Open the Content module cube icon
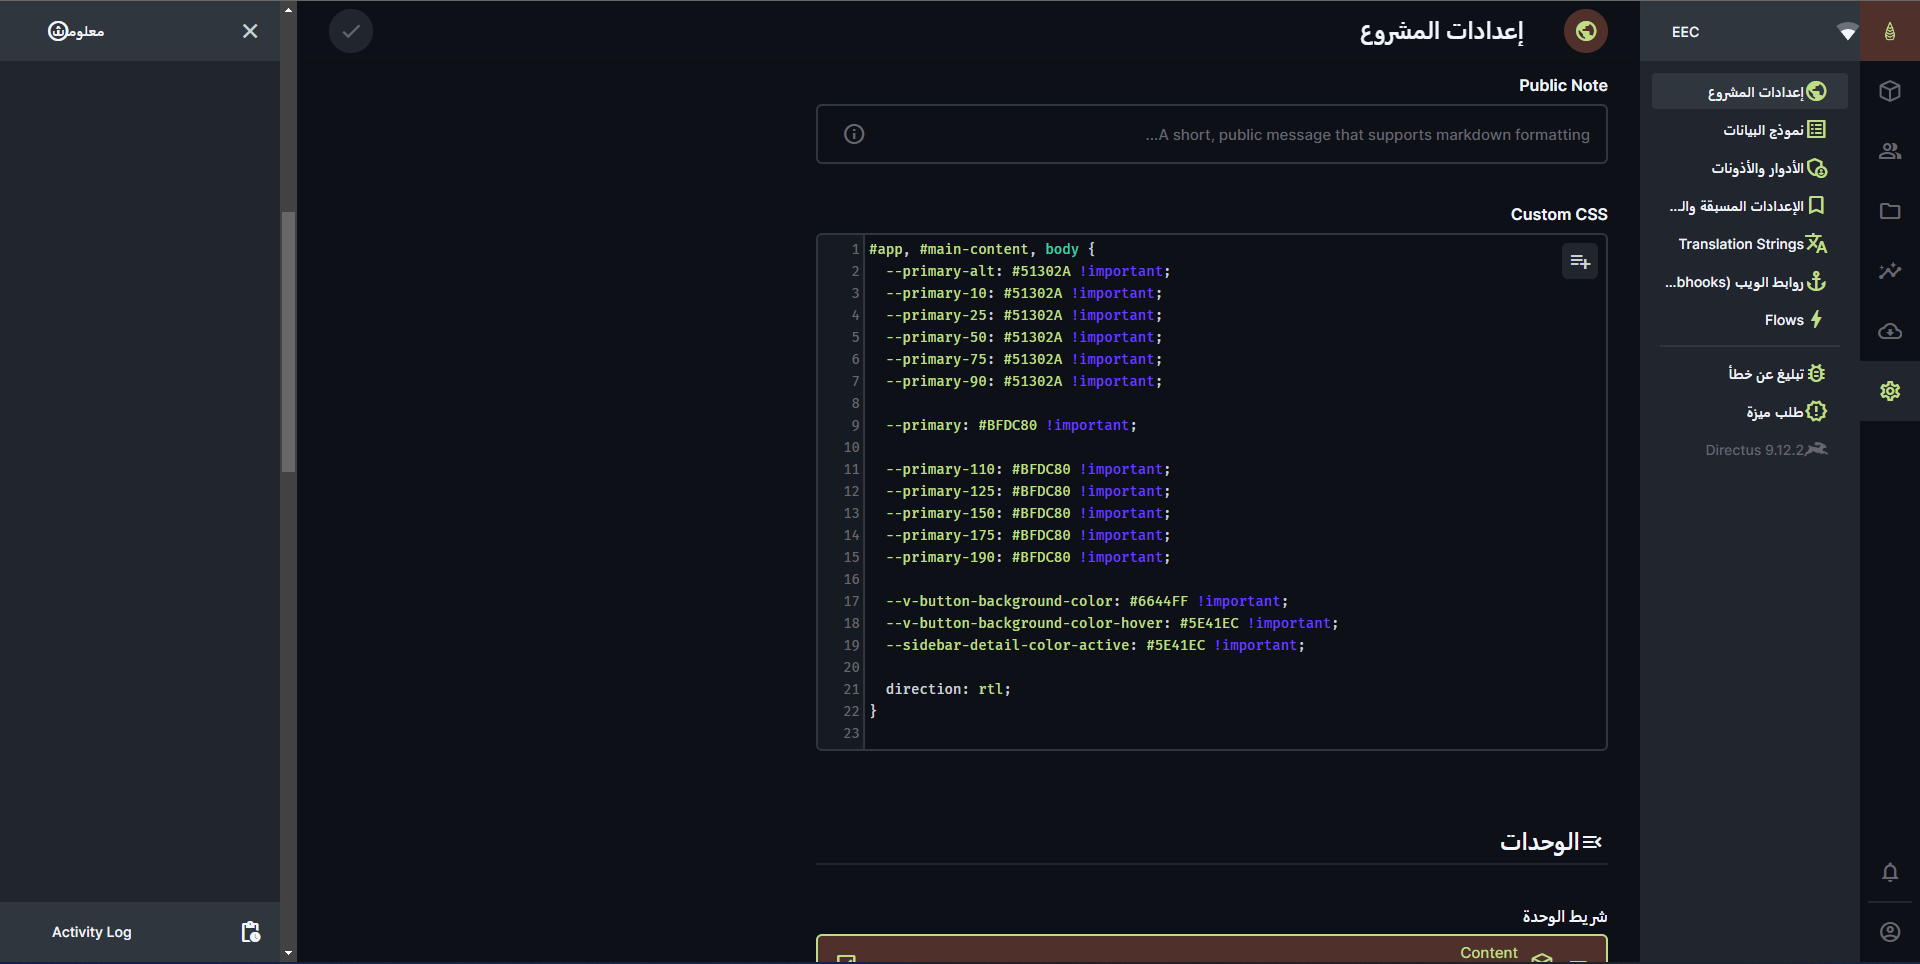Screen dimensions: 1920x964 1890,91
